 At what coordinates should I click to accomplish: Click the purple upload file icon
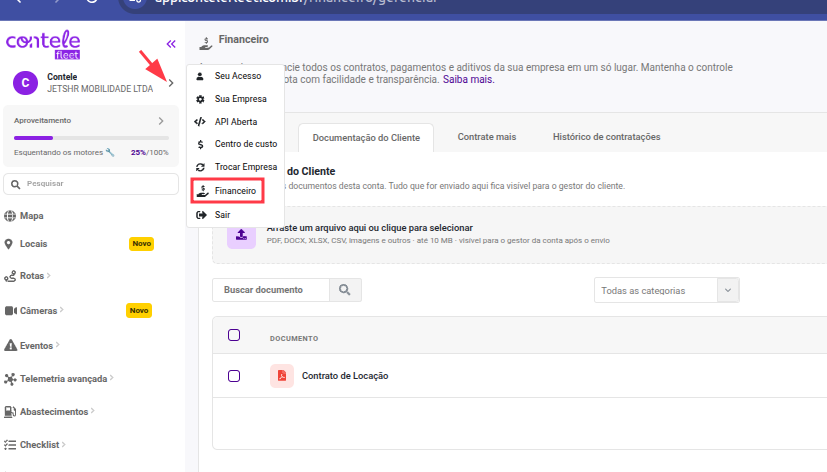coord(242,235)
